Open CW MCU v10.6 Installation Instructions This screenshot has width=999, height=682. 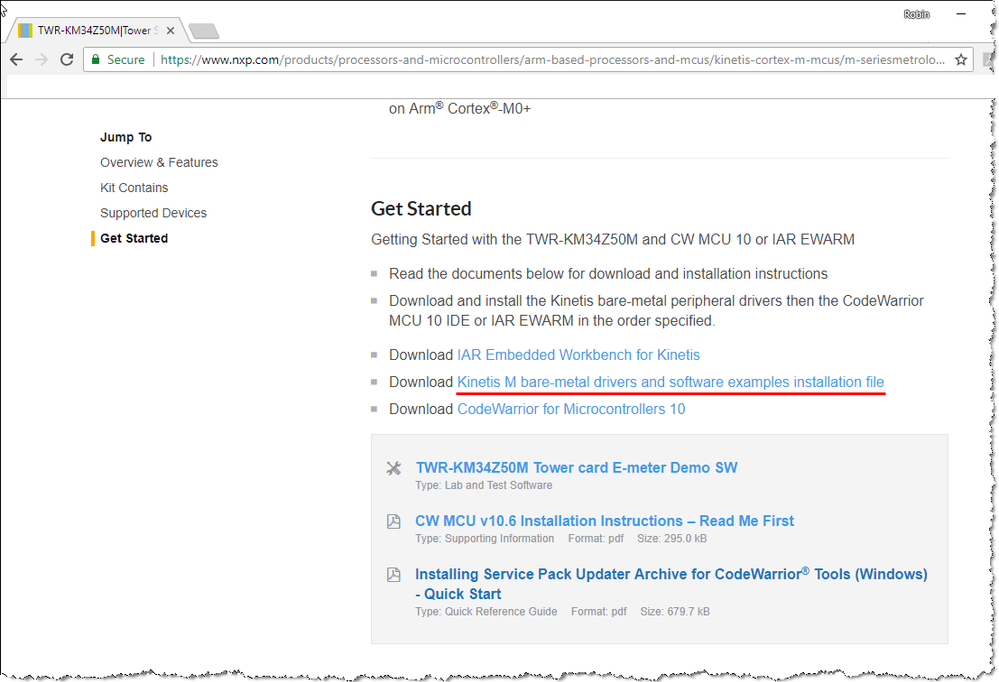604,520
